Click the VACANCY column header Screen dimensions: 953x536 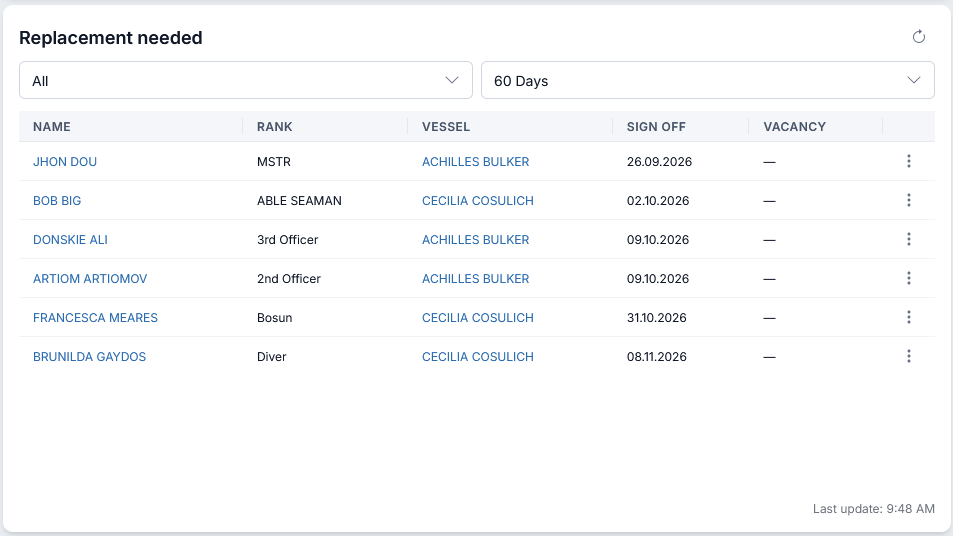coord(794,126)
